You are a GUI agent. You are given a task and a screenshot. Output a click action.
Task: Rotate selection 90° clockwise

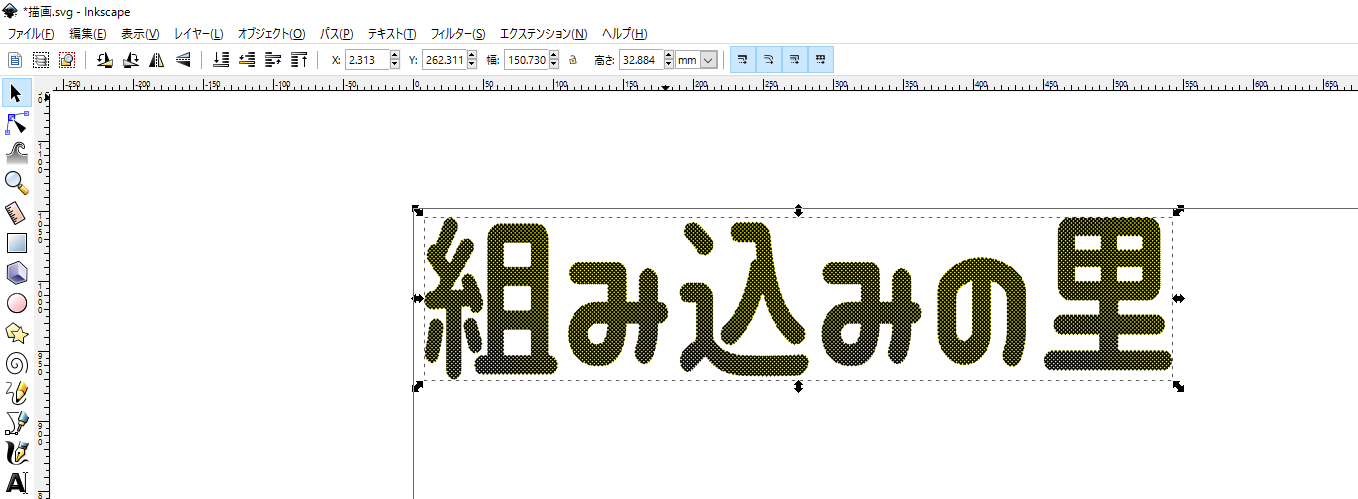[130, 60]
